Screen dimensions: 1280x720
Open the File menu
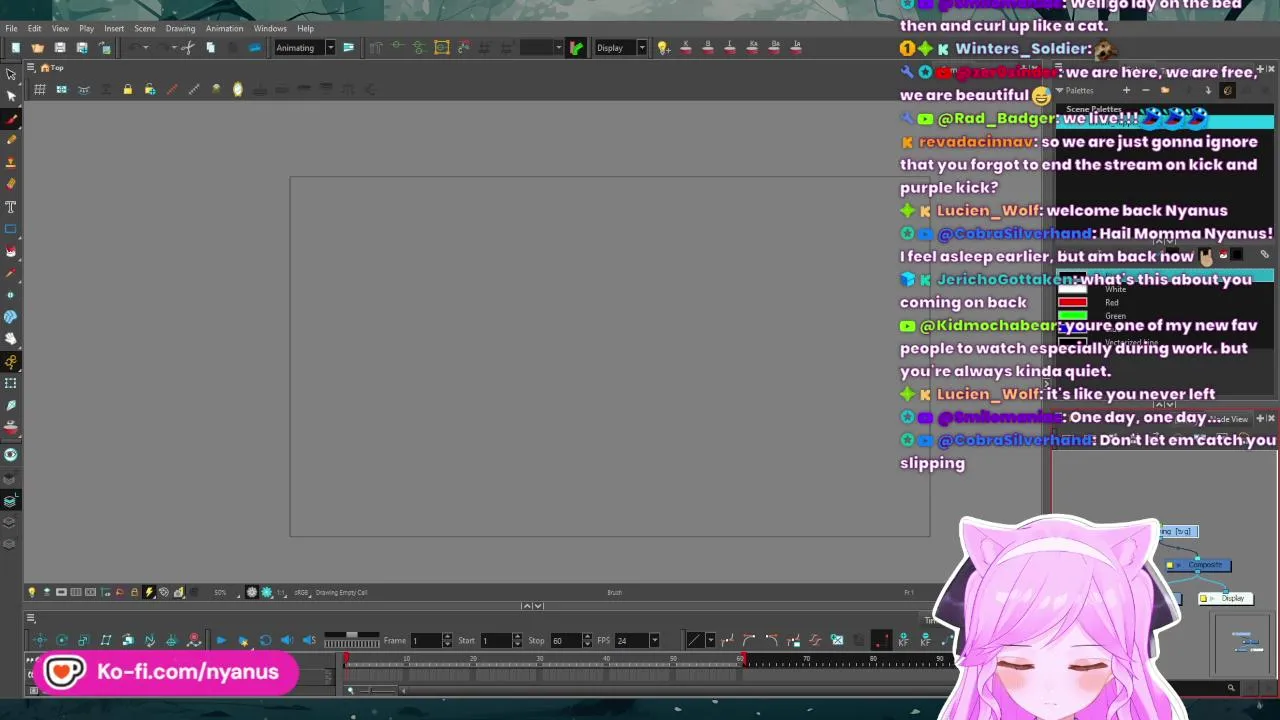[x=11, y=28]
